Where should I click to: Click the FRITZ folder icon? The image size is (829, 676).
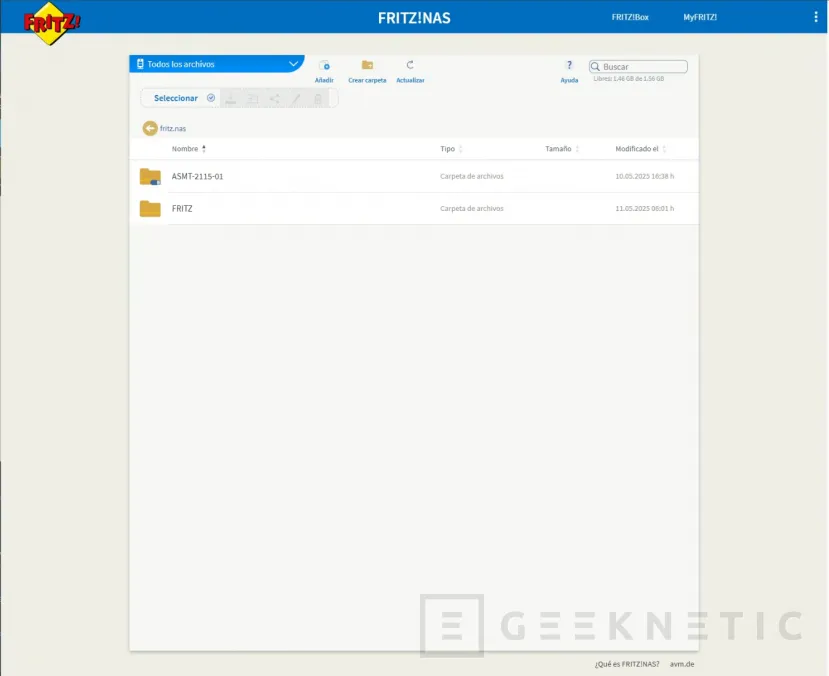[150, 208]
